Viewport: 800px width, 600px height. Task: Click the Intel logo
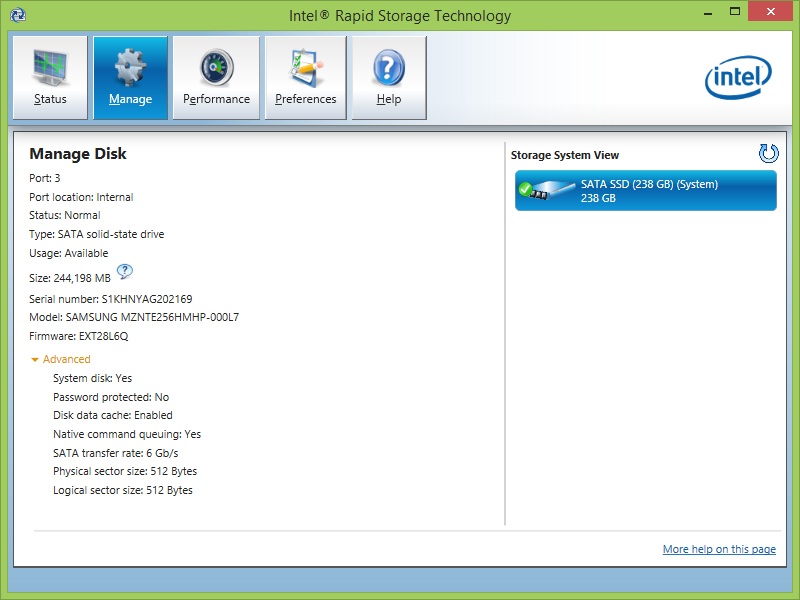coord(738,77)
